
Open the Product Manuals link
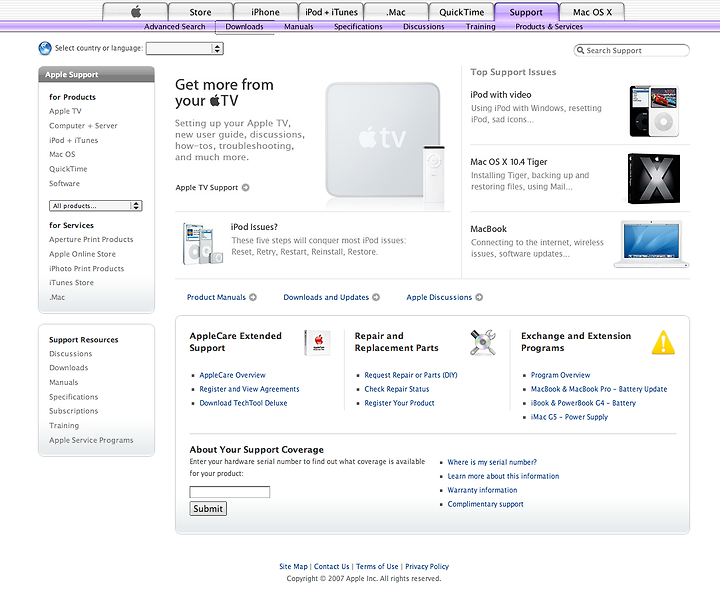pos(216,297)
